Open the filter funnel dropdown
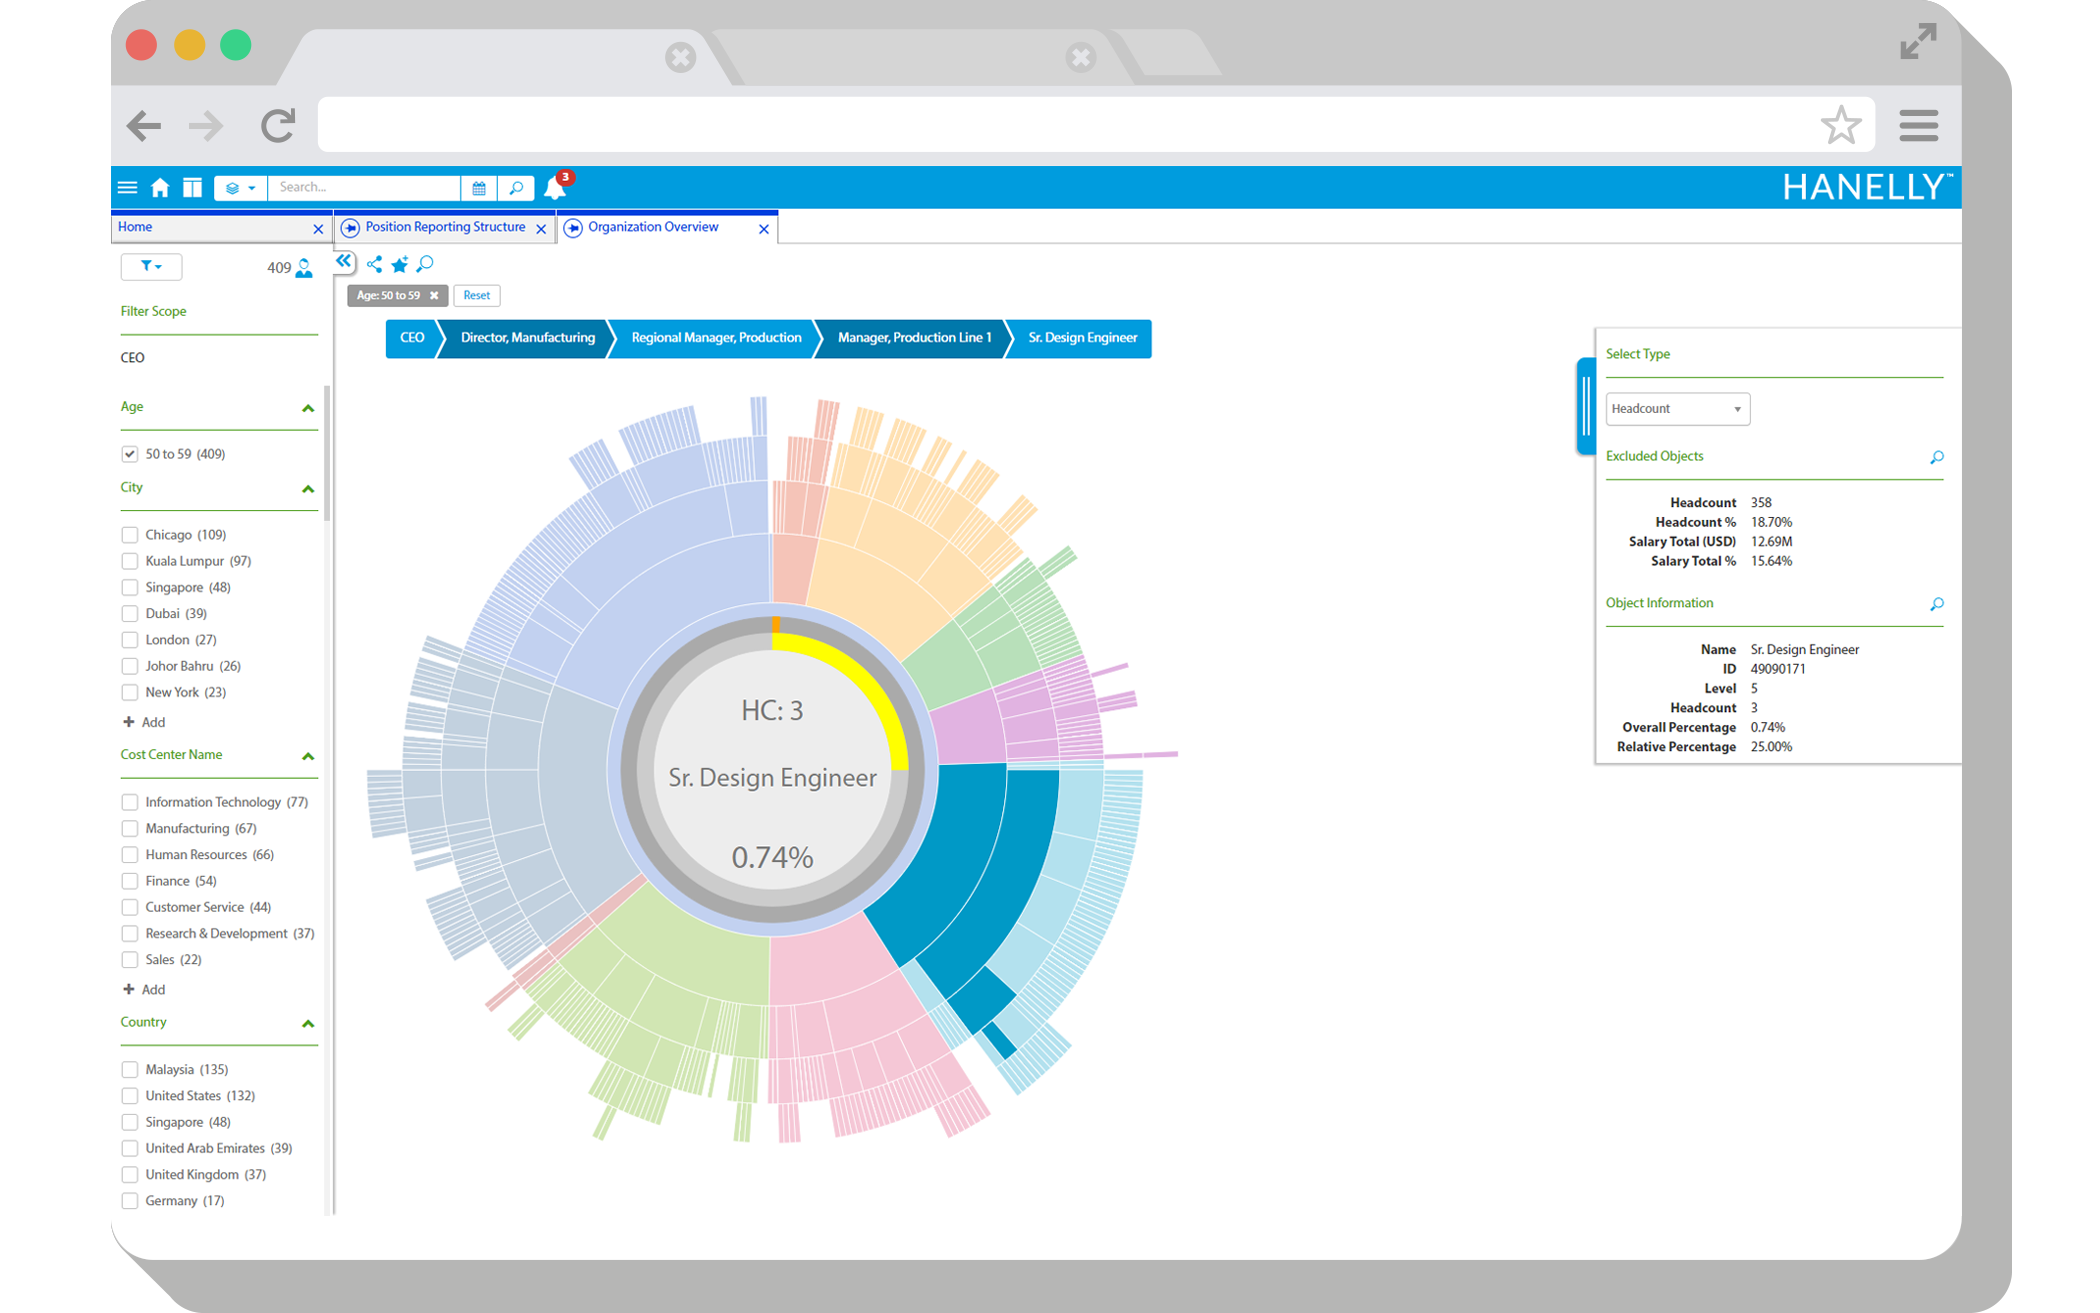Image resolution: width=2100 pixels, height=1313 pixels. (x=151, y=267)
